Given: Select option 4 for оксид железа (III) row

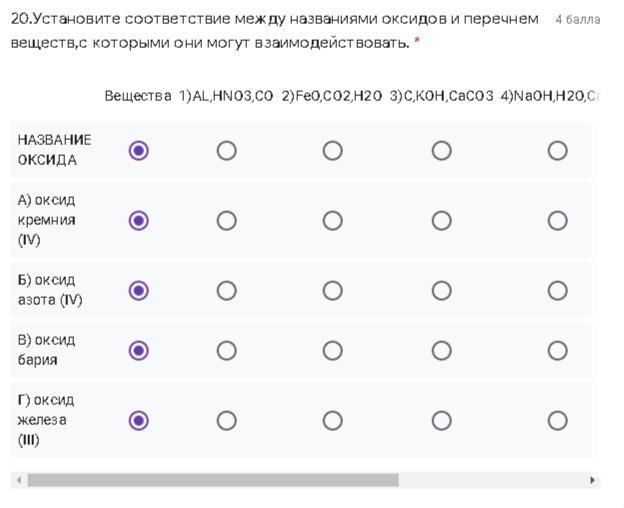Looking at the screenshot, I should pos(558,420).
